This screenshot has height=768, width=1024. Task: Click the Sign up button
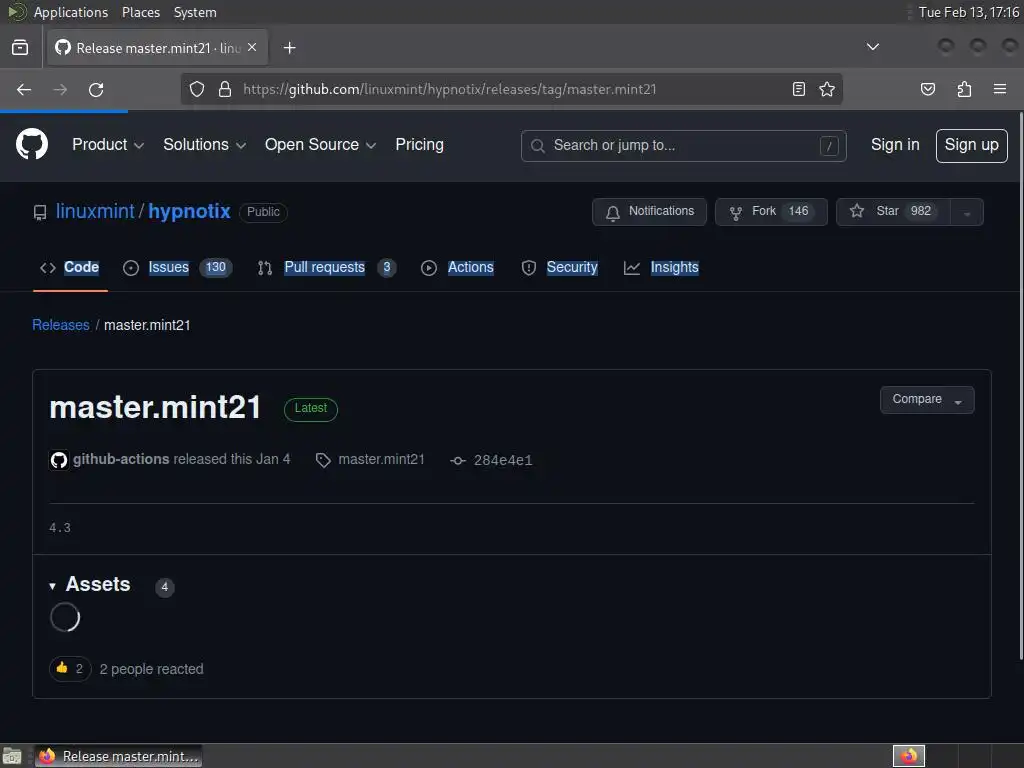(x=971, y=146)
